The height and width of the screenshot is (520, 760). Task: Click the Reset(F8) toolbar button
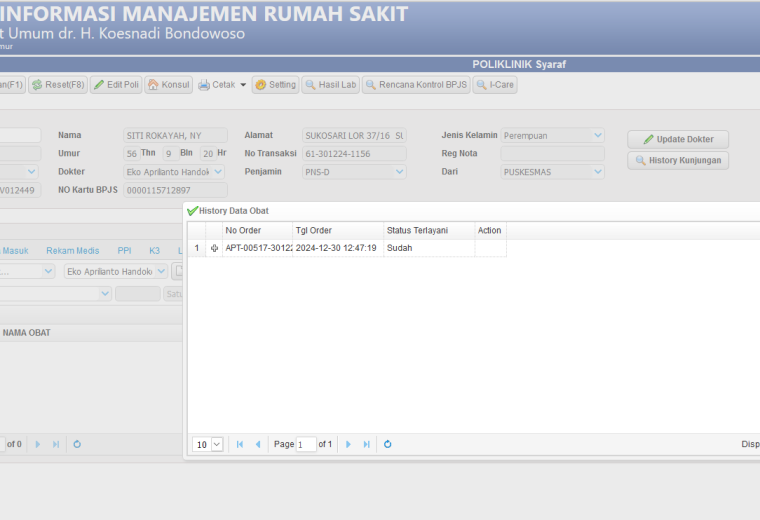coord(58,85)
